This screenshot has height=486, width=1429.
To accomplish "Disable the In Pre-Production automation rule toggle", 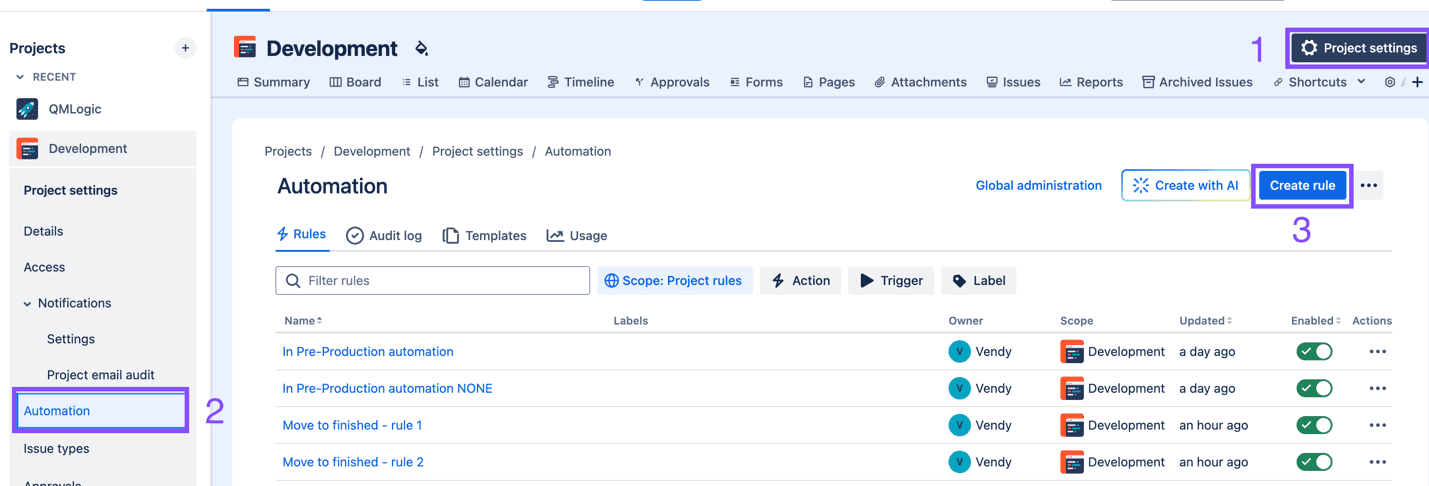I will click(1314, 352).
